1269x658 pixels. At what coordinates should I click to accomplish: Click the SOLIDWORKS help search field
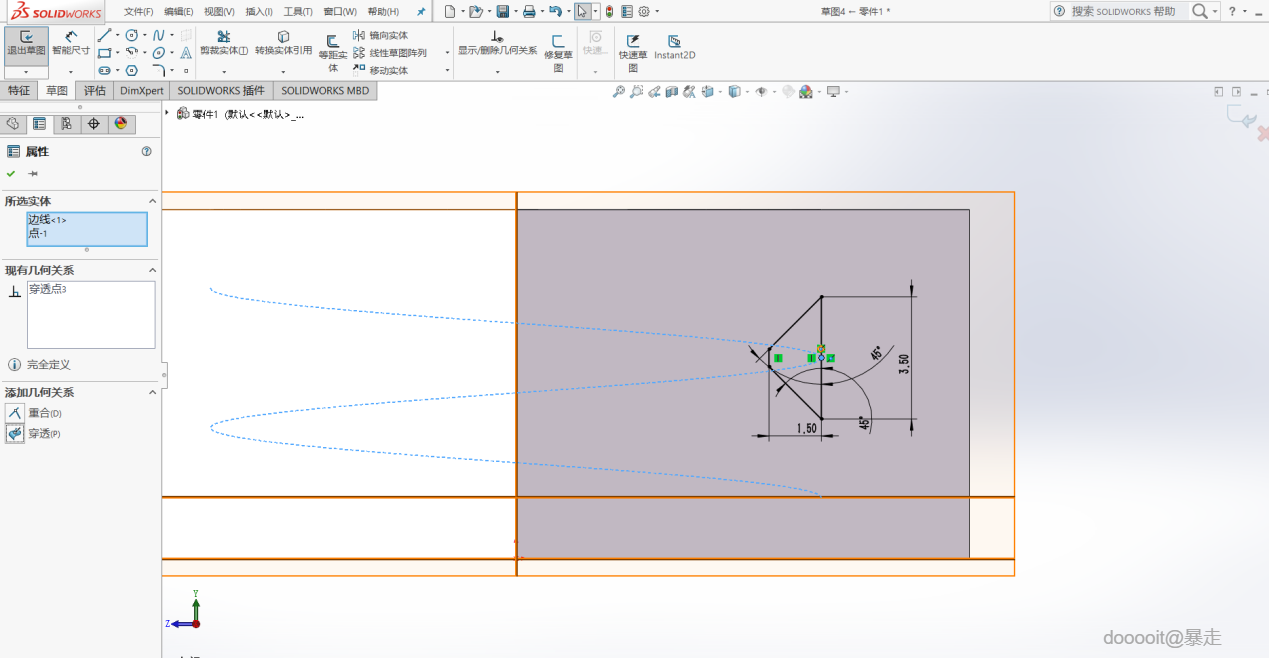pos(1125,11)
